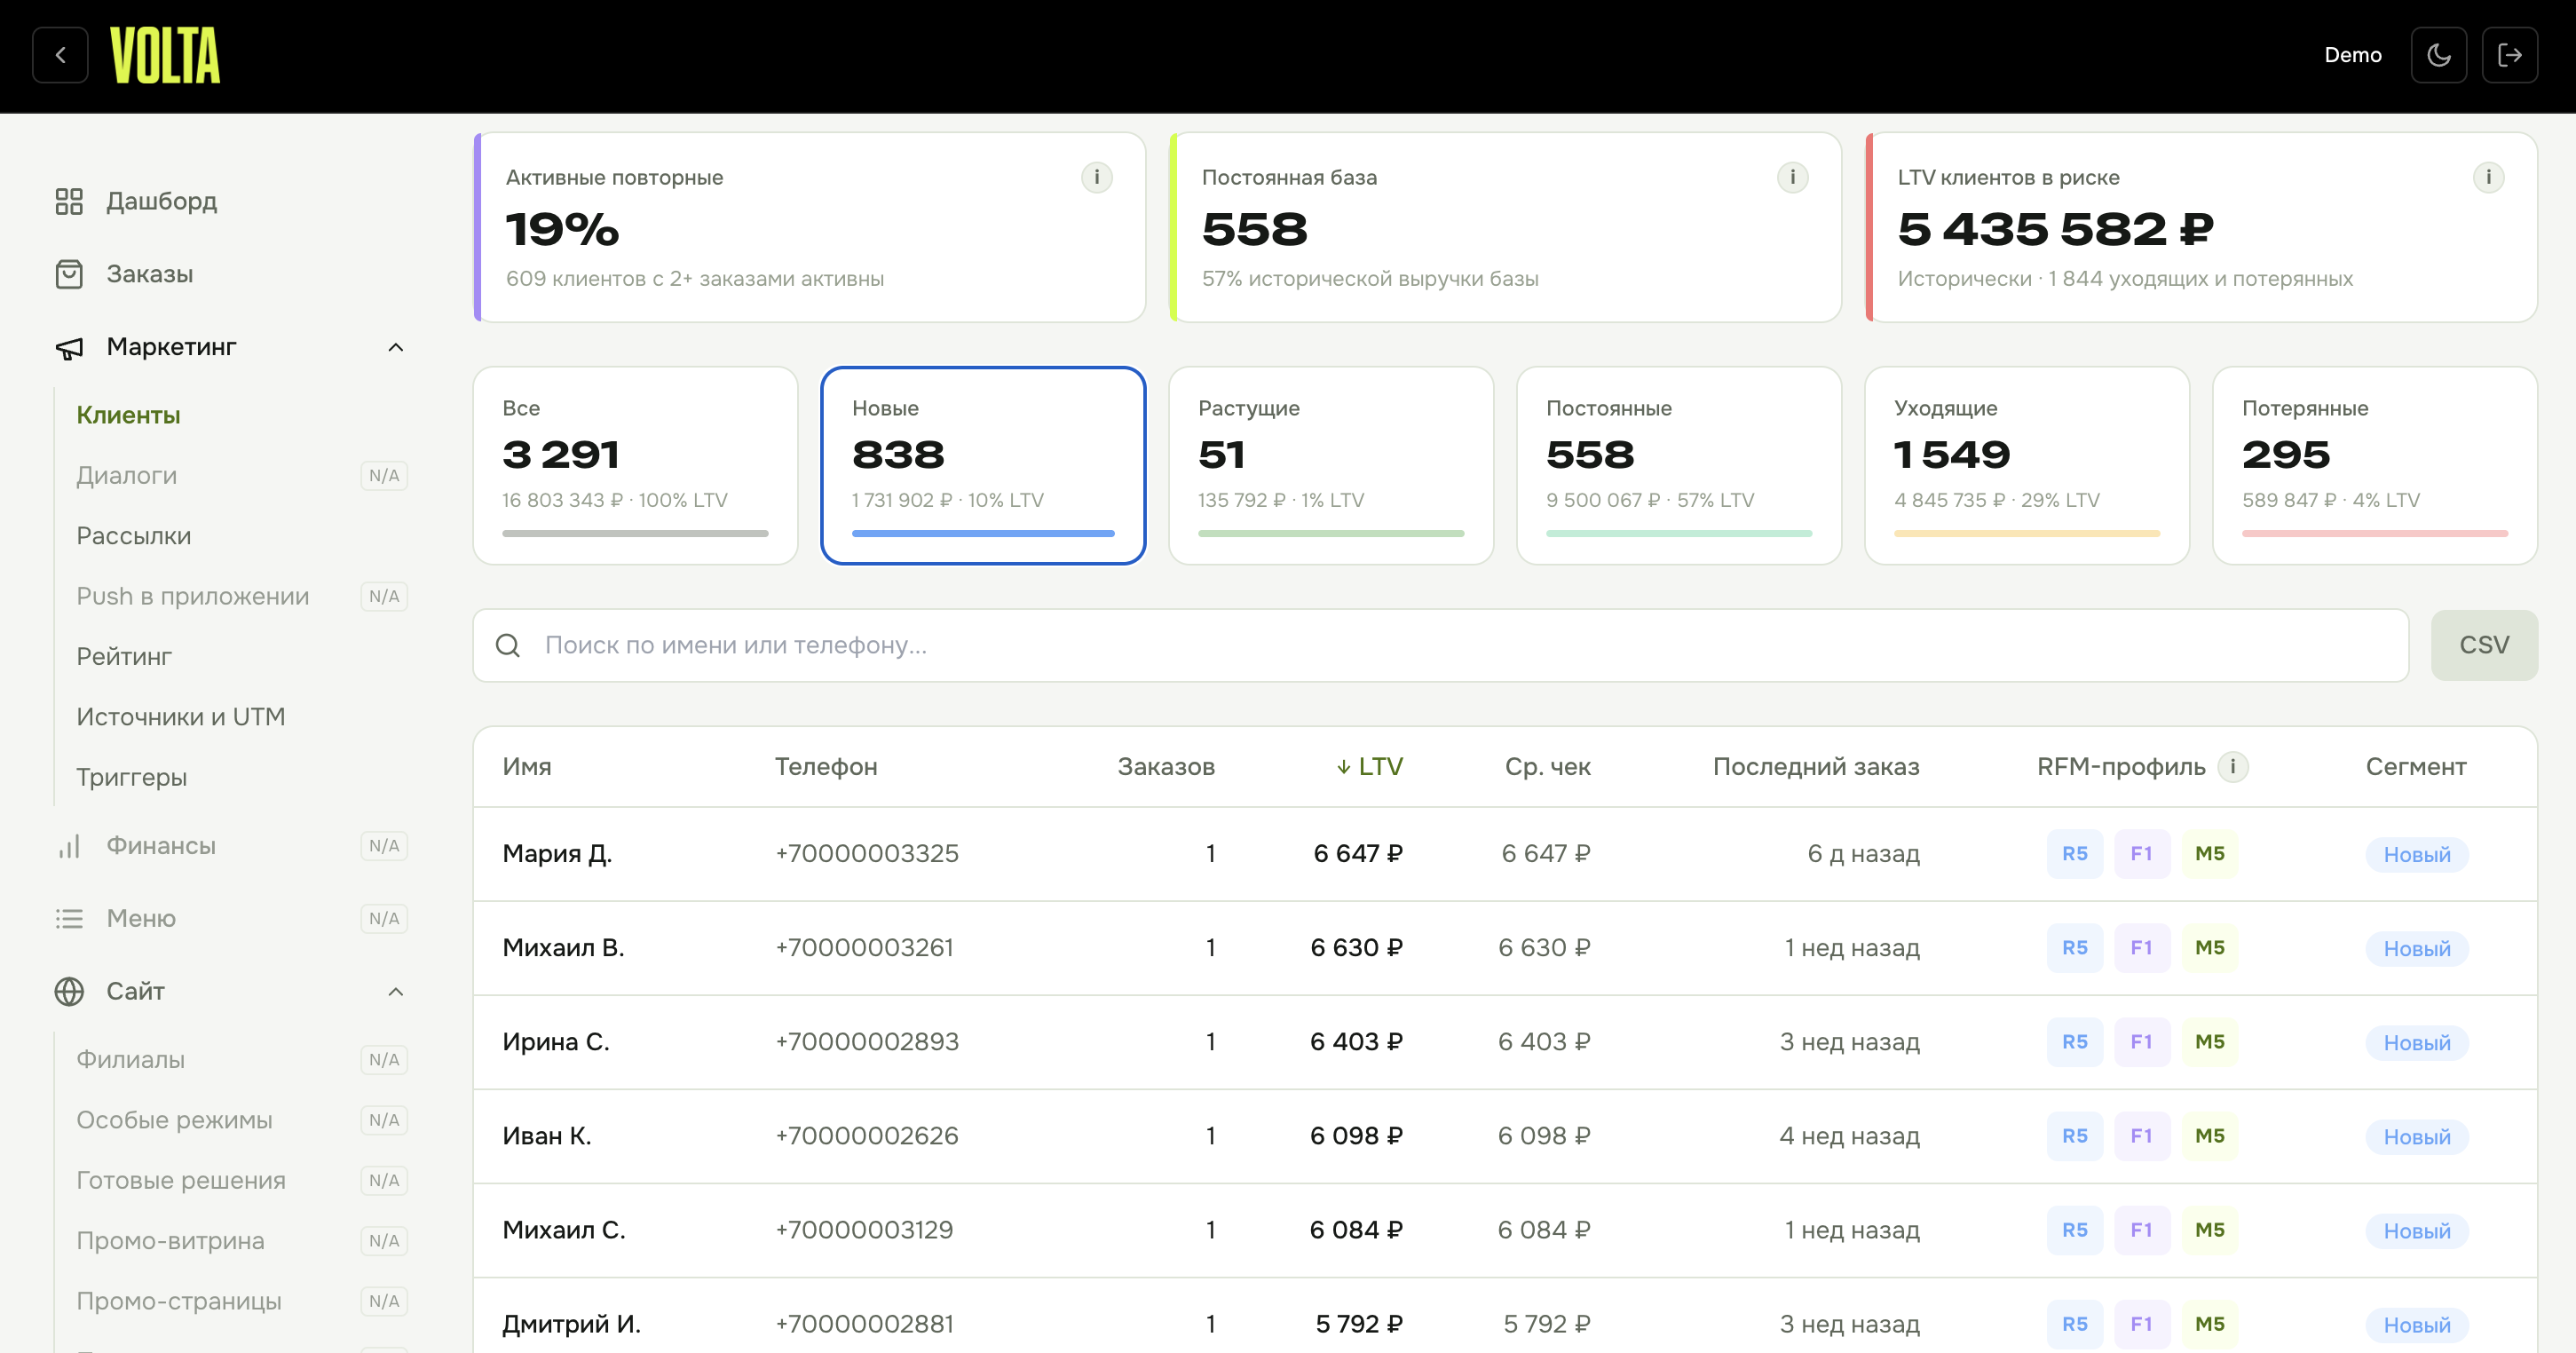Image resolution: width=2576 pixels, height=1353 pixels.
Task: Open Рассылки in the sidebar
Action: 134,536
